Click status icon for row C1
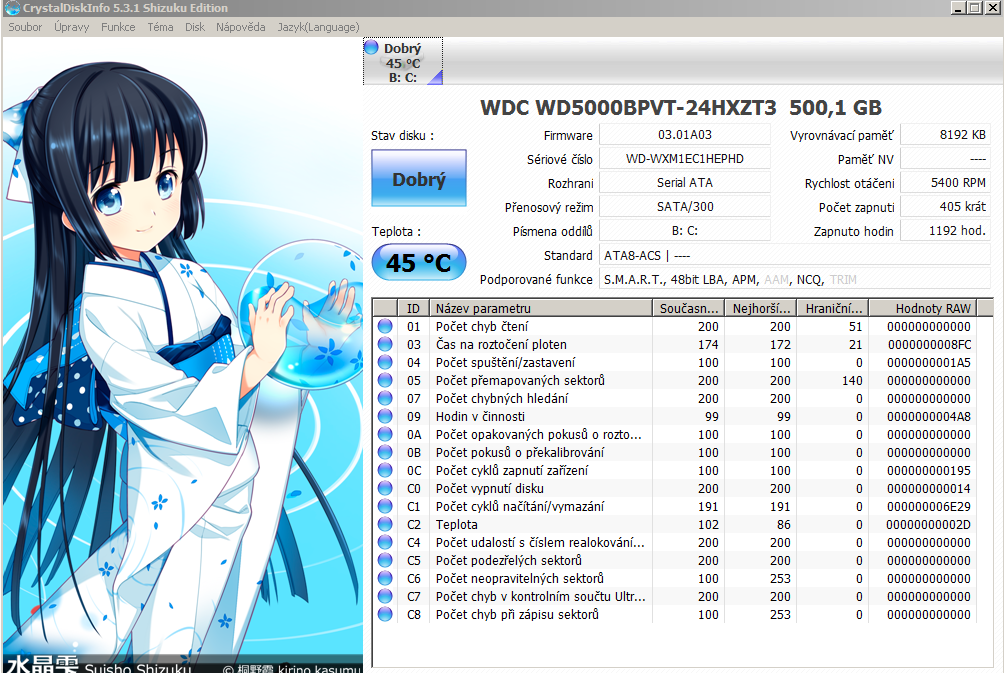Screen dimensions: 1004x673 (x=385, y=506)
